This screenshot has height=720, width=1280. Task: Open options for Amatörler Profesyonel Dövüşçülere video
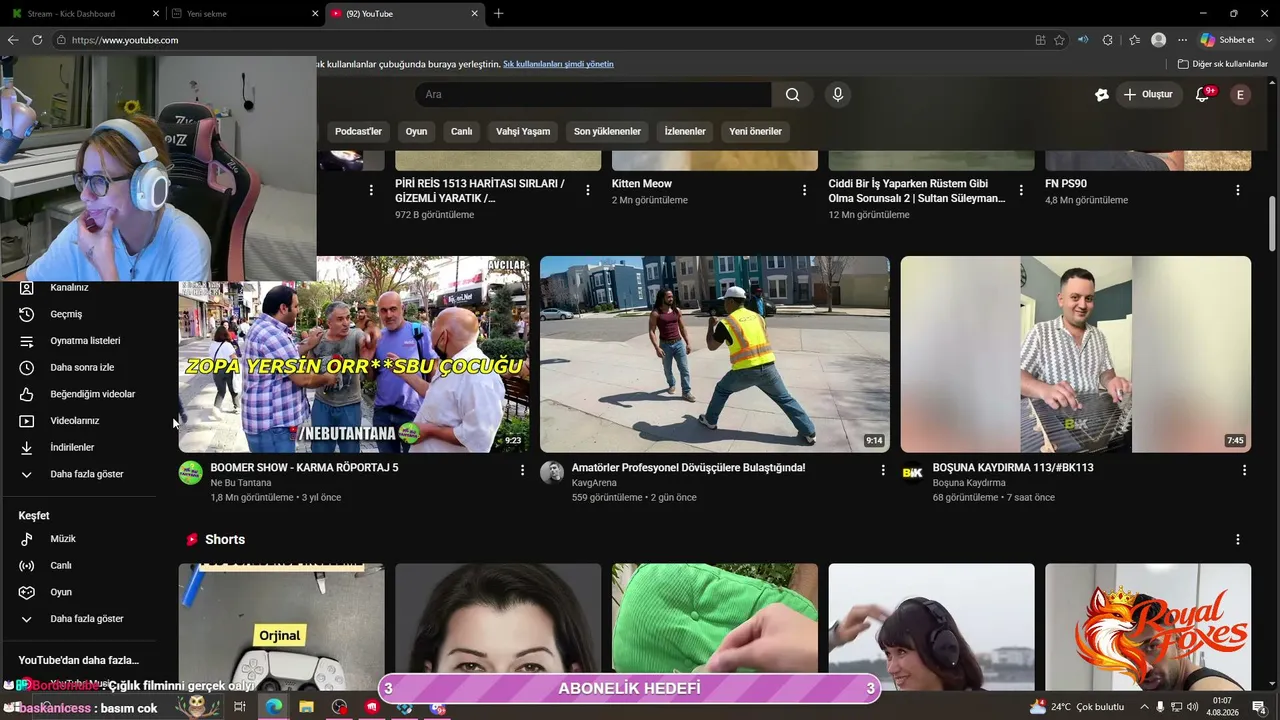point(882,470)
